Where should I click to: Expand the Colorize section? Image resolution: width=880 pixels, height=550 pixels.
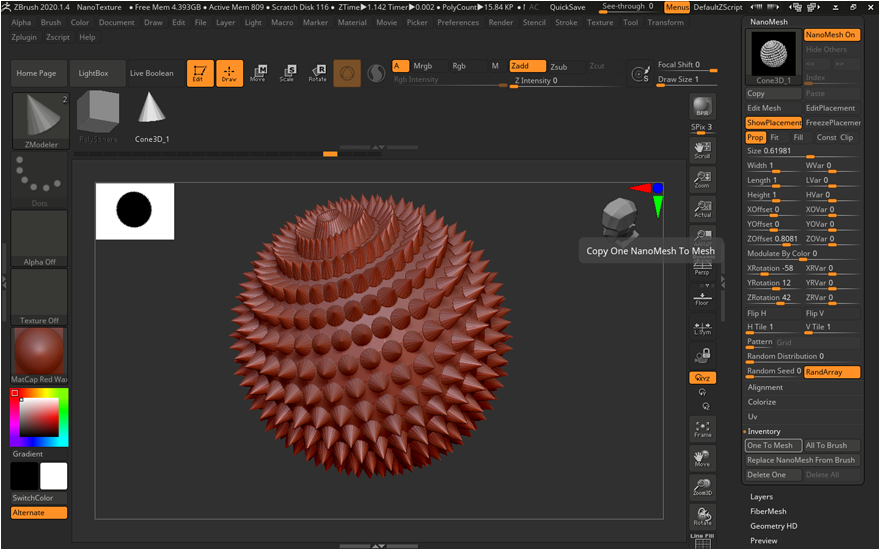pos(762,402)
